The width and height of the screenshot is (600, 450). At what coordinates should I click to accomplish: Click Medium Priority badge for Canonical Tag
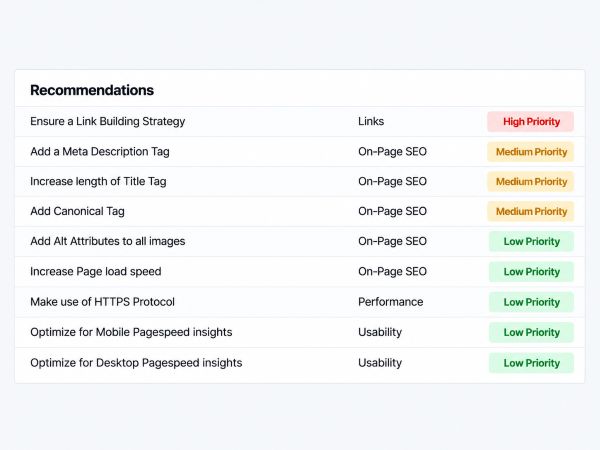pos(530,212)
